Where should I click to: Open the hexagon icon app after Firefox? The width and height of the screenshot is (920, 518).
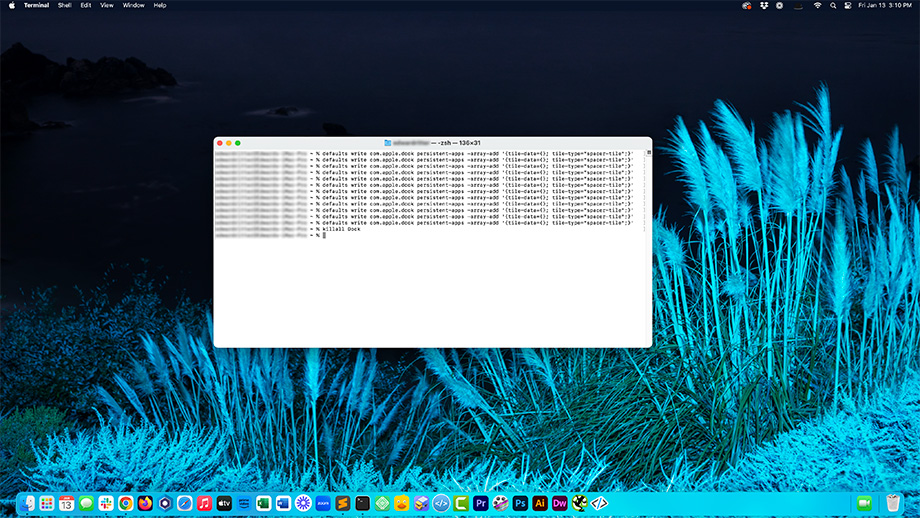click(x=165, y=503)
